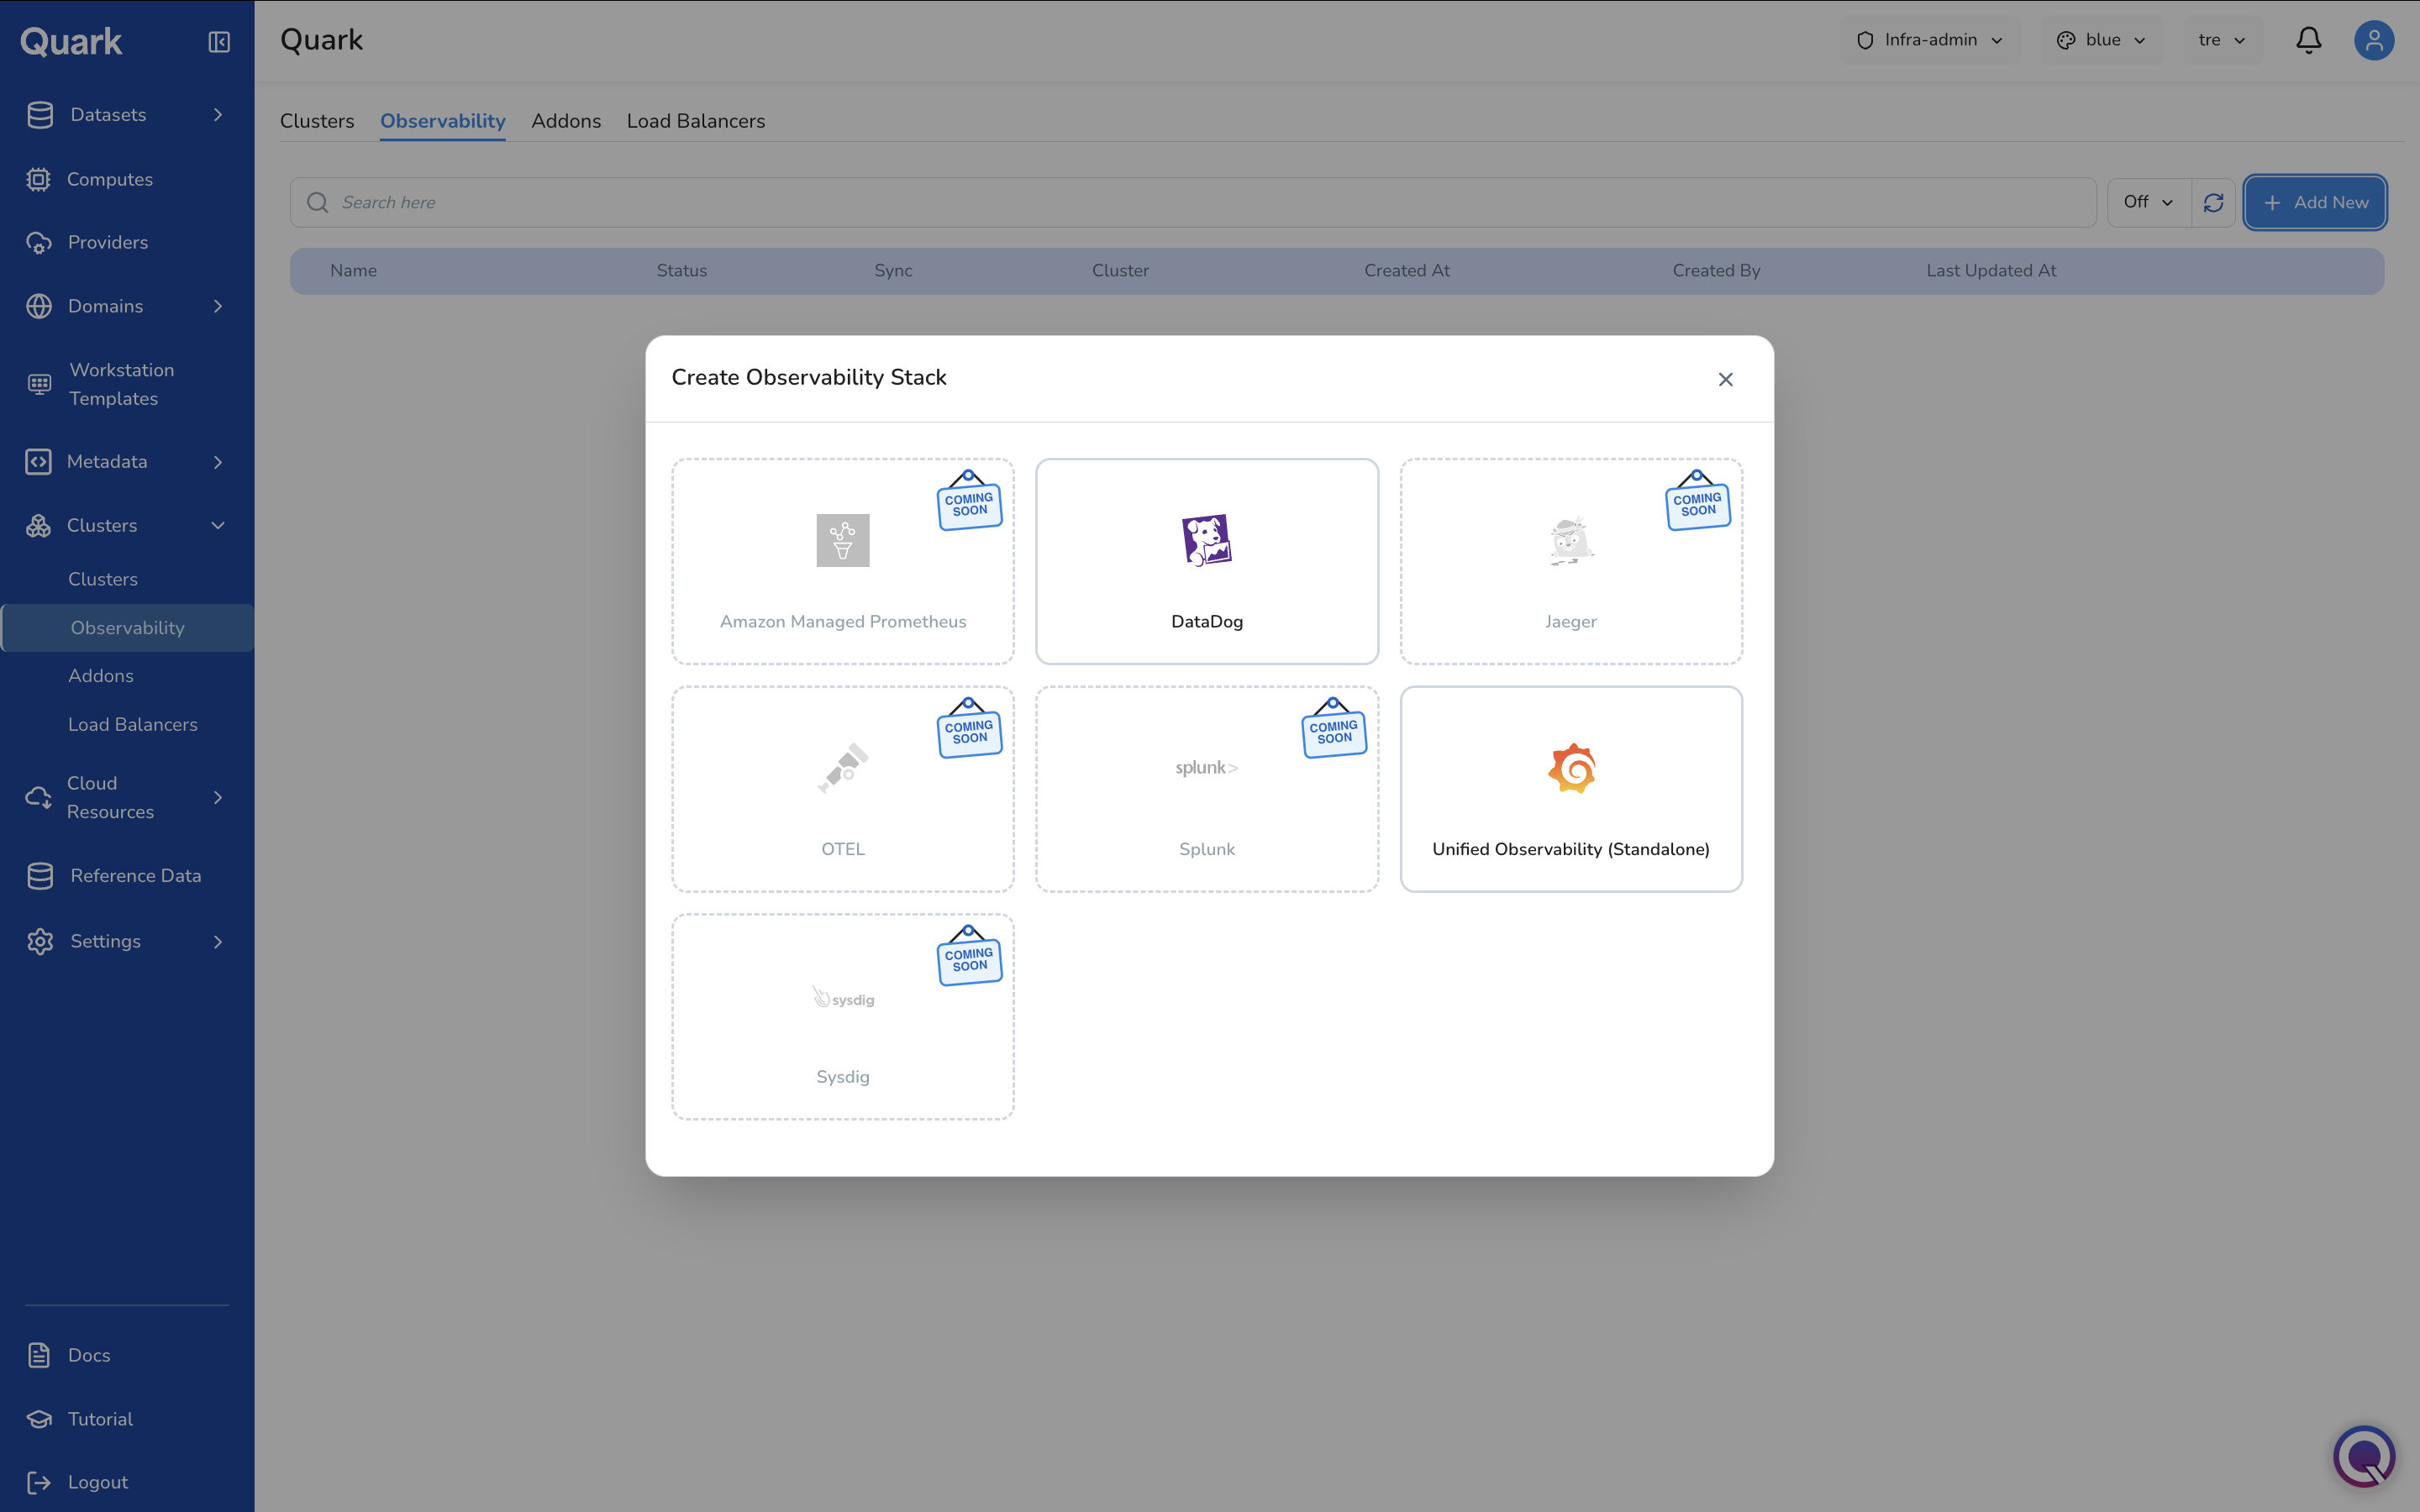Click the Sync column header
The image size is (2420, 1512).
pyautogui.click(x=893, y=271)
